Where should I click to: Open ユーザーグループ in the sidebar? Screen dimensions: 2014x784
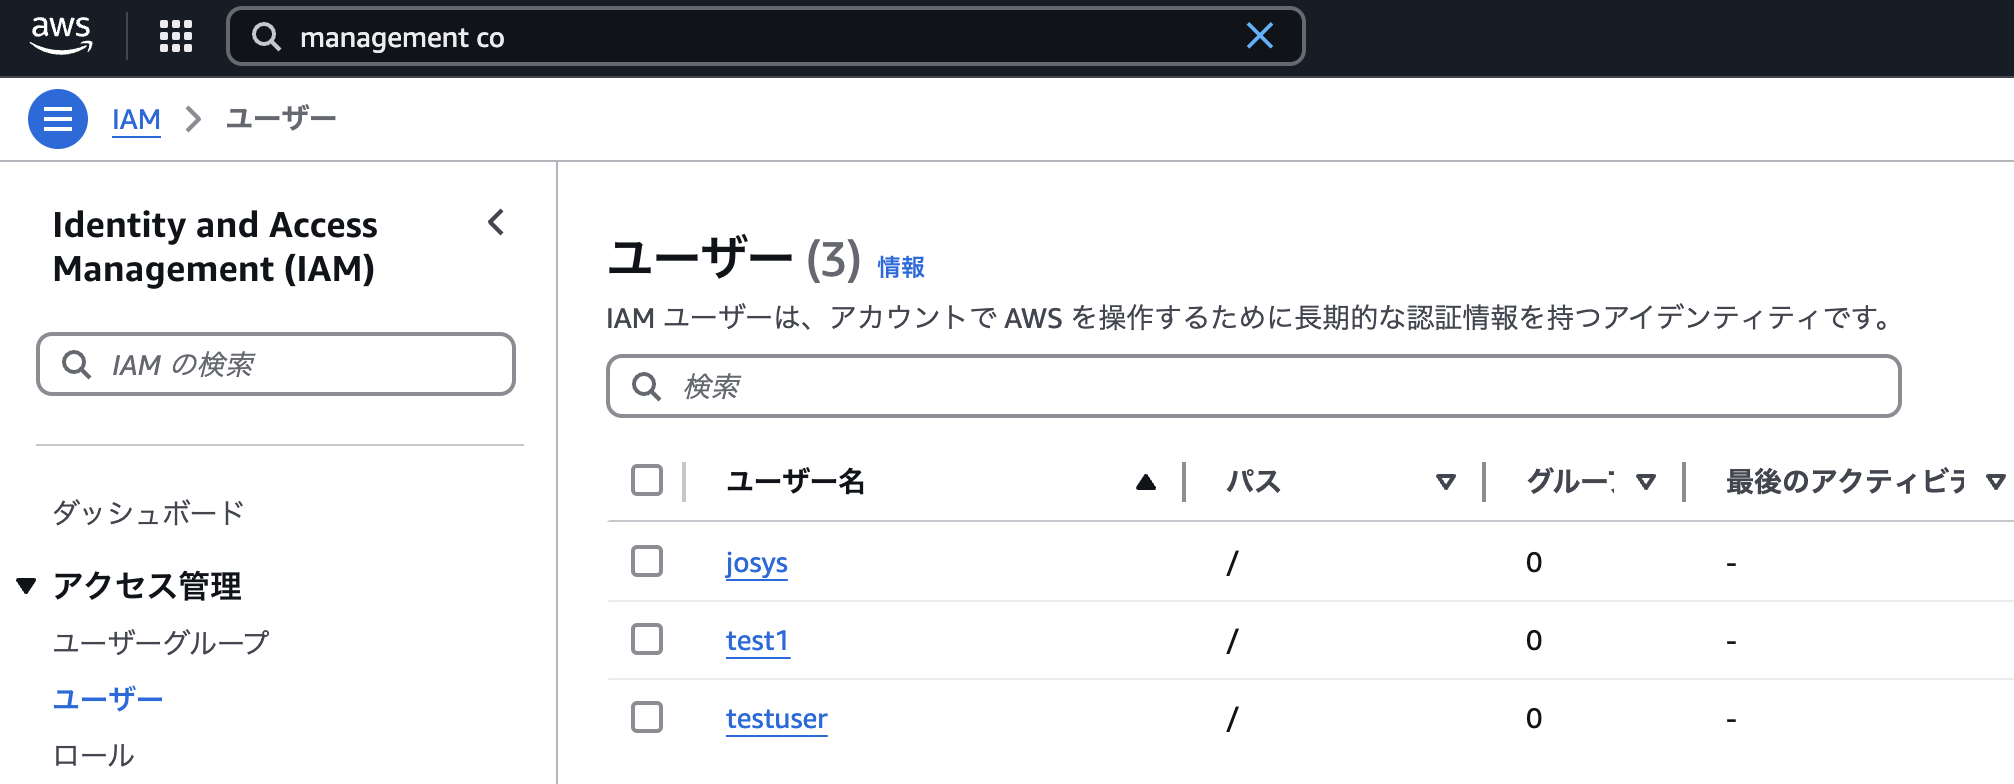161,642
